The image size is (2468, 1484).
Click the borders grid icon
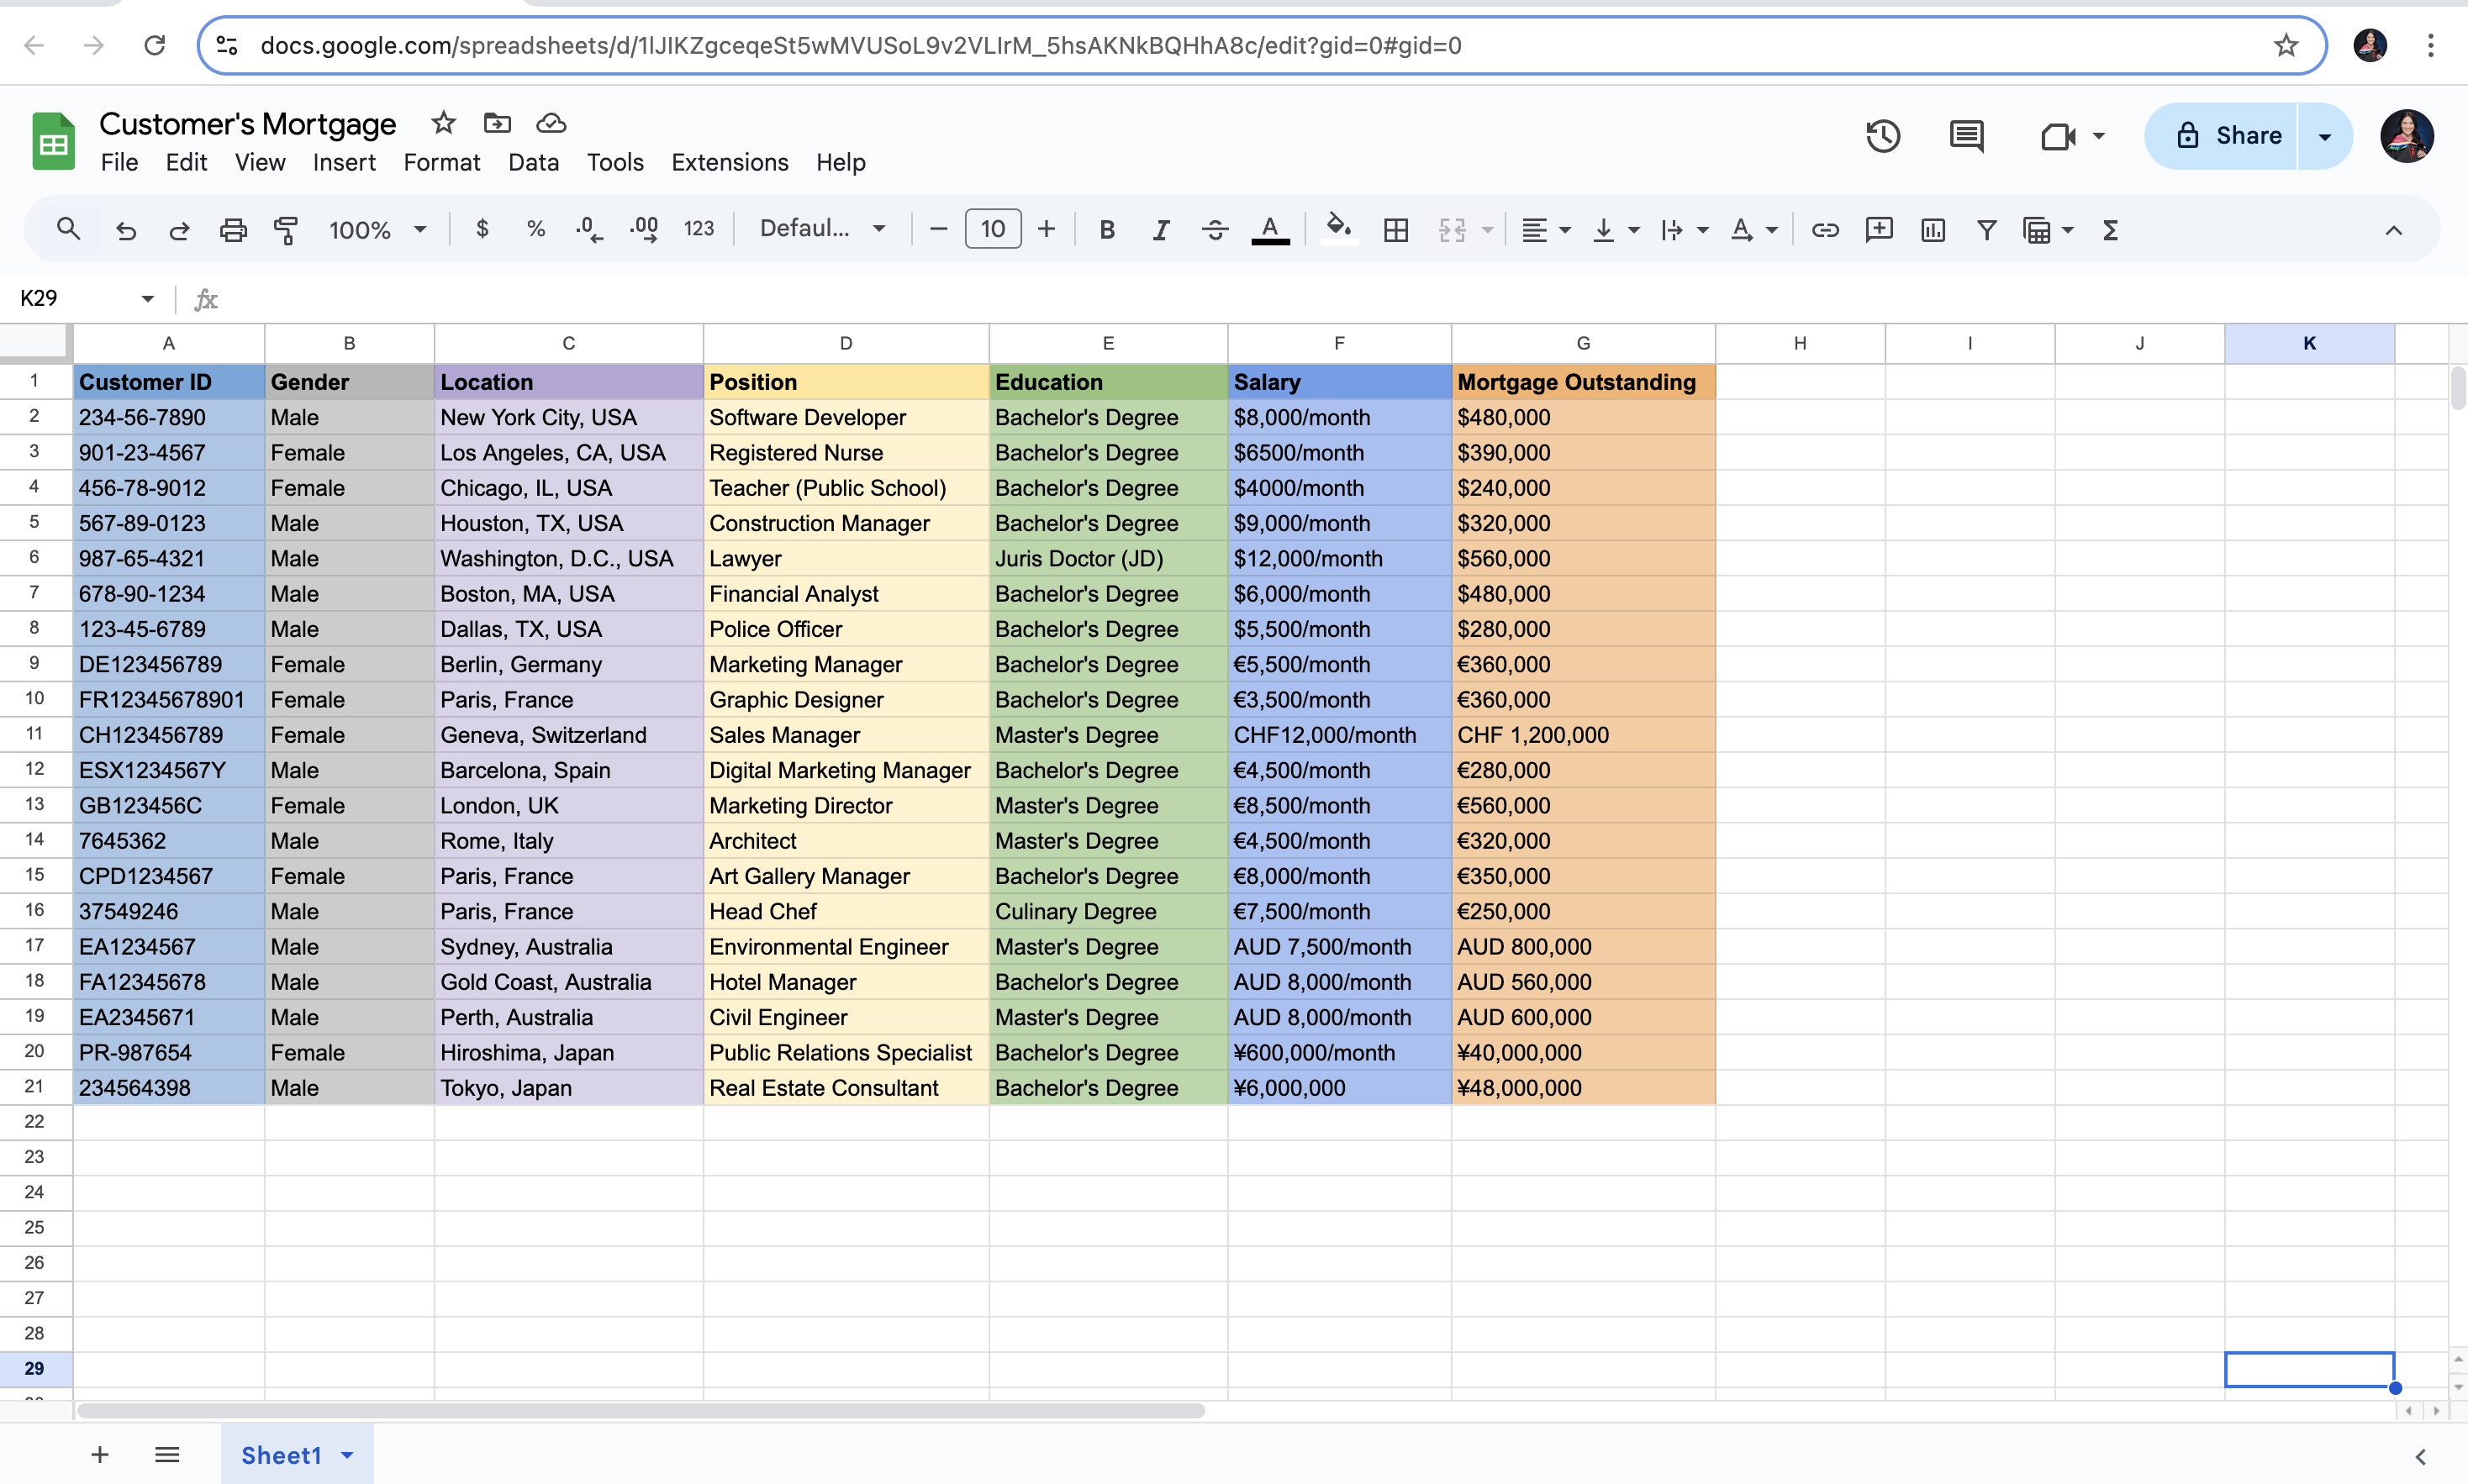(1395, 230)
